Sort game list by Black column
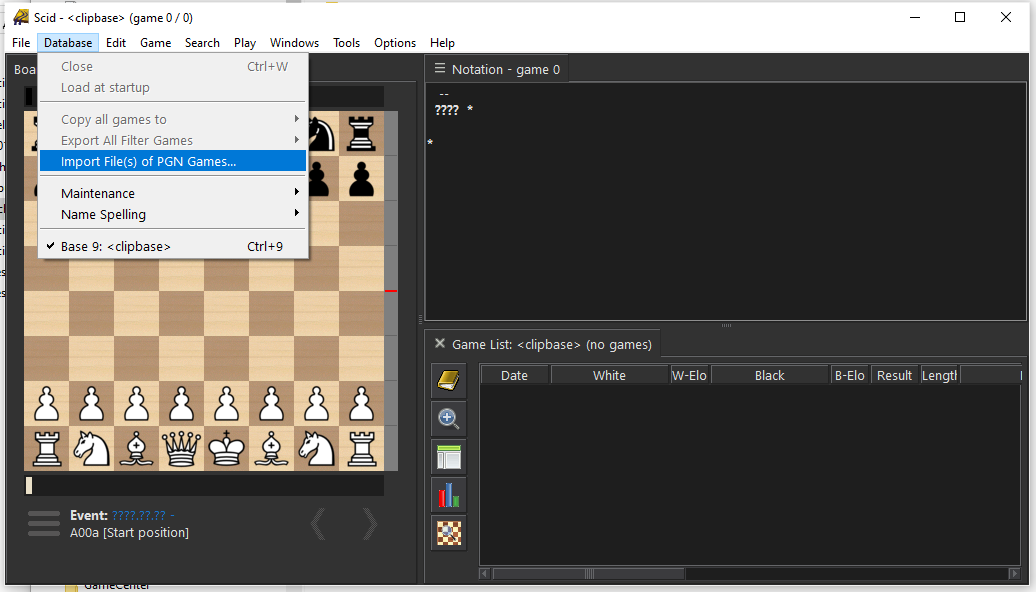 tap(770, 375)
